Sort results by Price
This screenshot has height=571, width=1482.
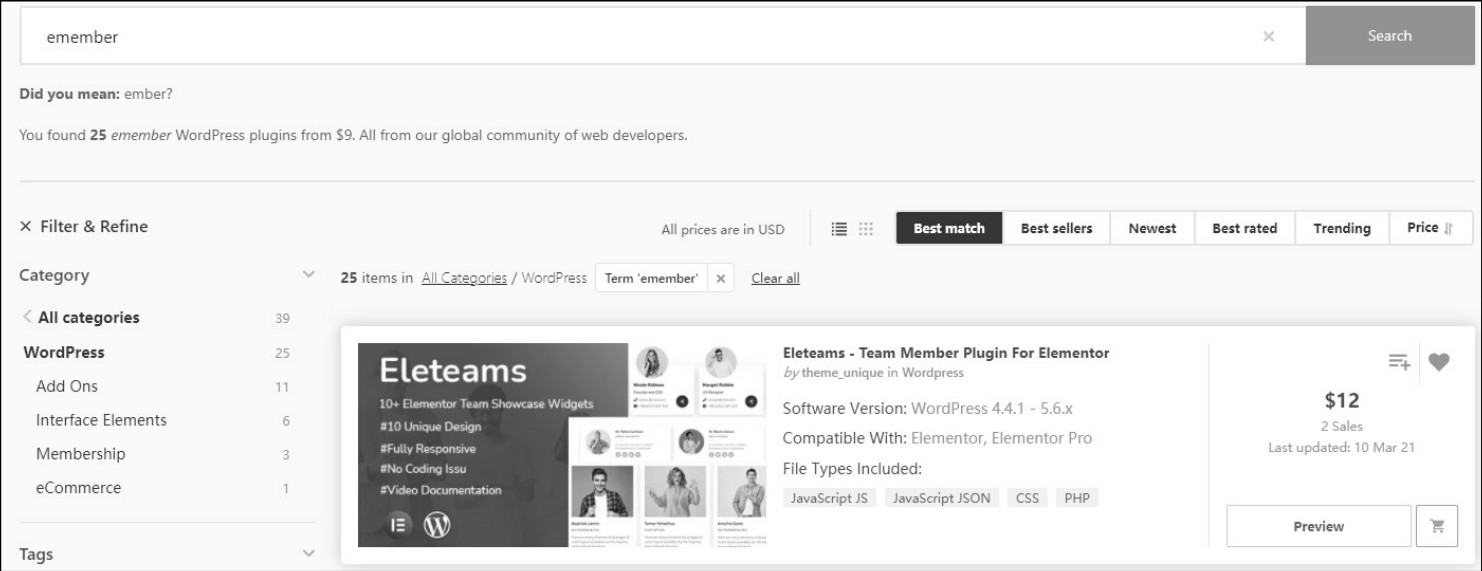coord(1431,228)
